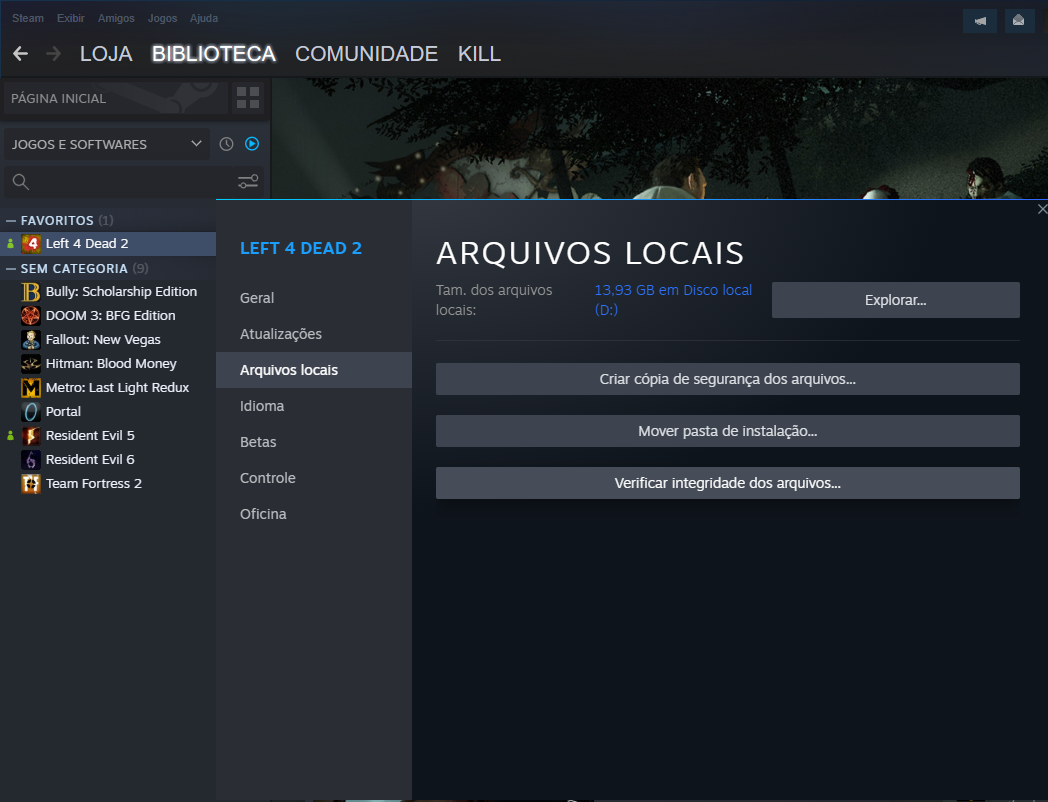Screen dimensions: 1048x802
Task: Select the Betas properties section
Action: click(314, 442)
